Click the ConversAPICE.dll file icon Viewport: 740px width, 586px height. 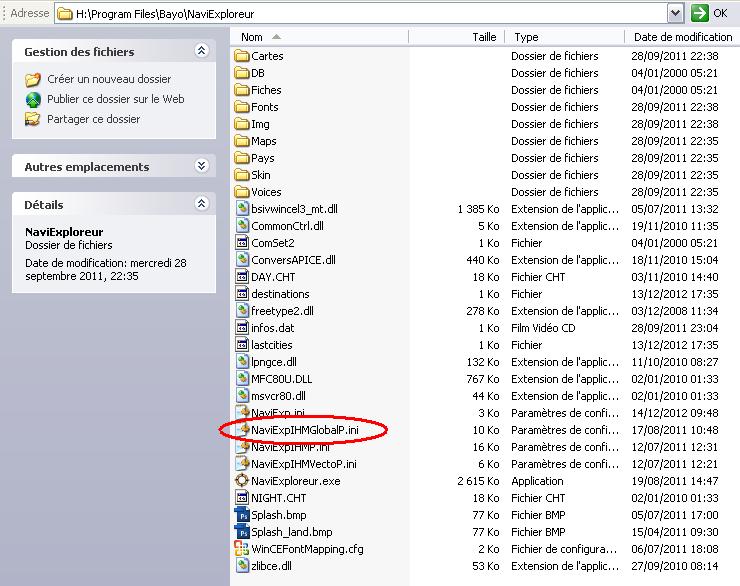pos(242,260)
